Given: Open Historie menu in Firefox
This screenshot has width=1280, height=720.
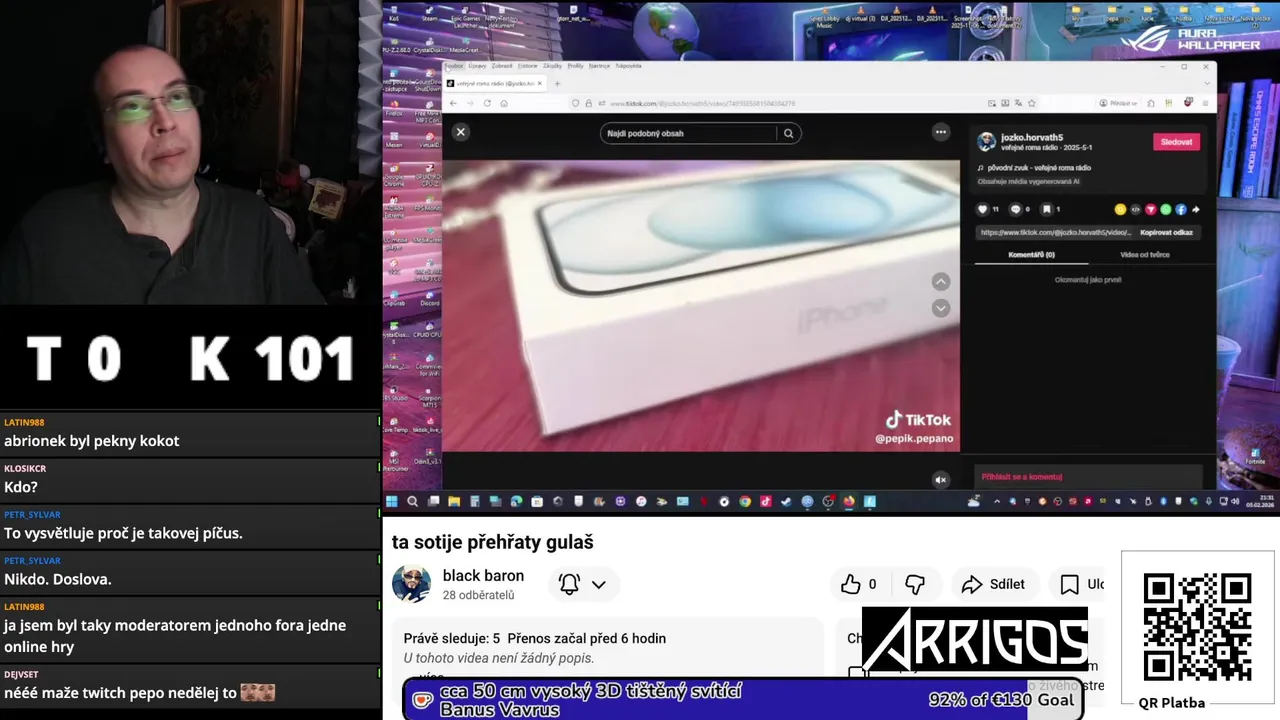Looking at the screenshot, I should click(527, 66).
